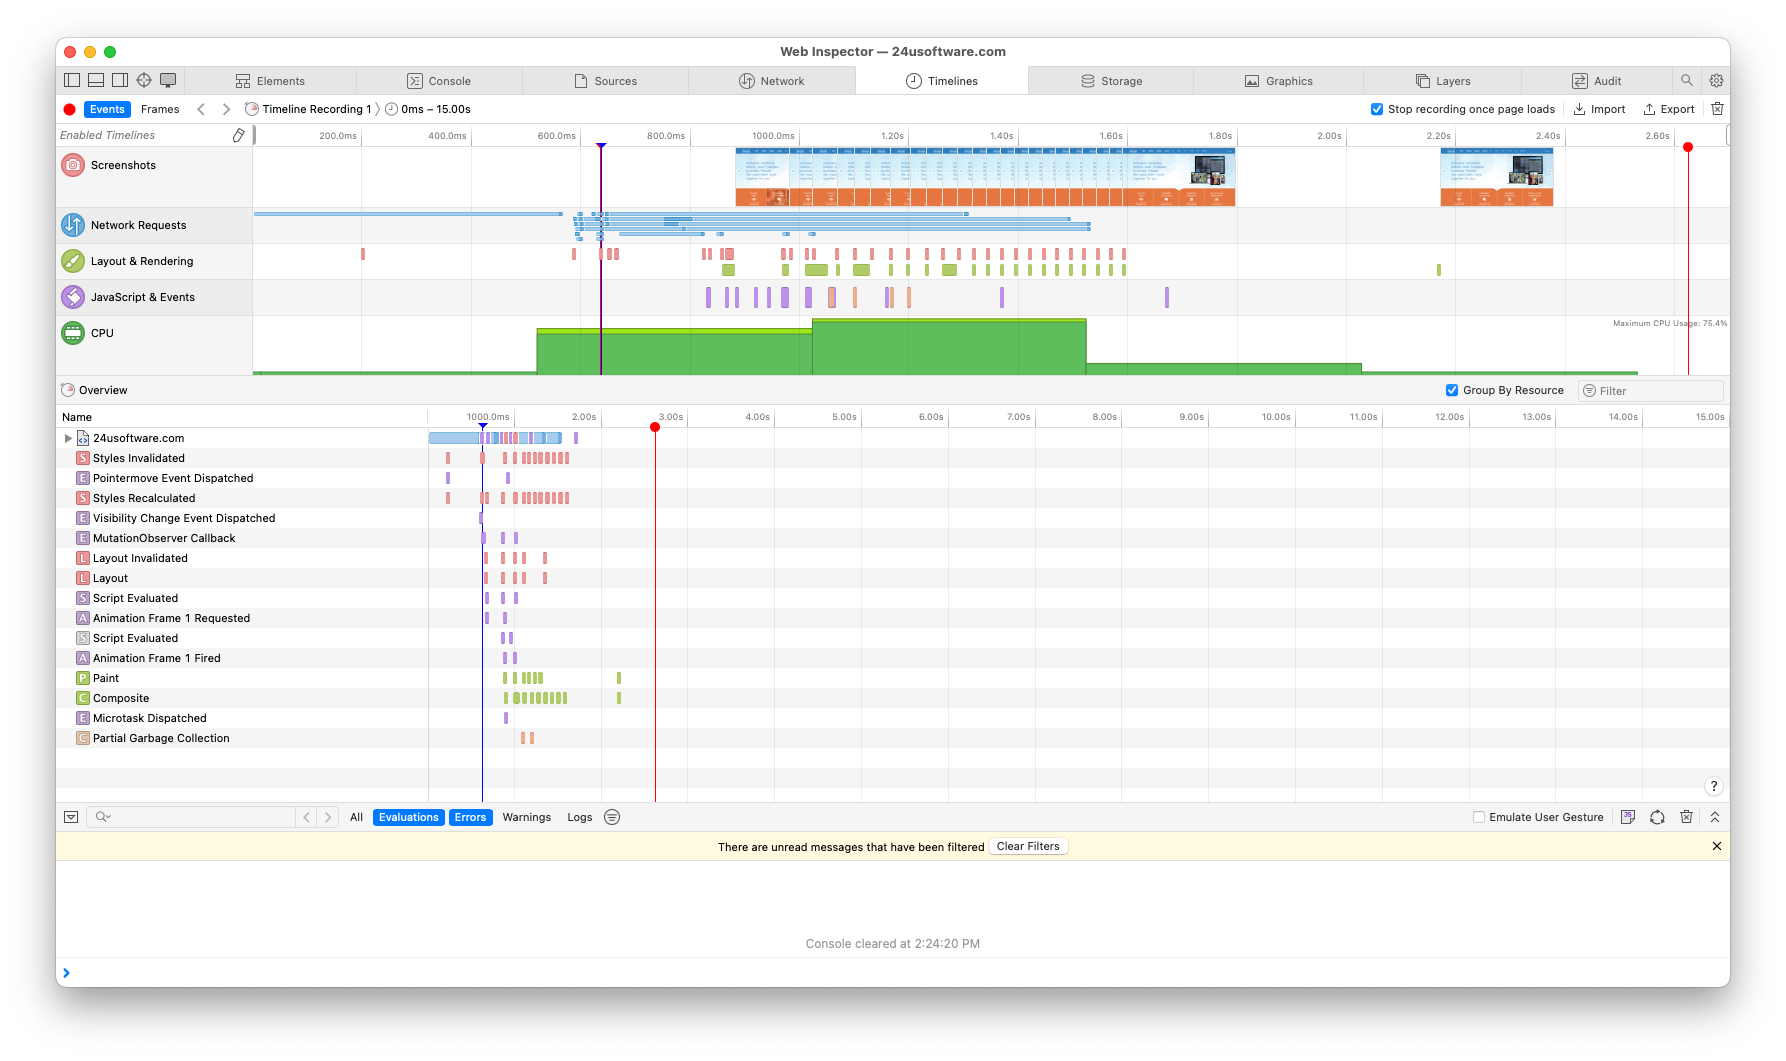Enable Emulate User Gesture checkbox
This screenshot has height=1061, width=1786.
click(x=1479, y=818)
